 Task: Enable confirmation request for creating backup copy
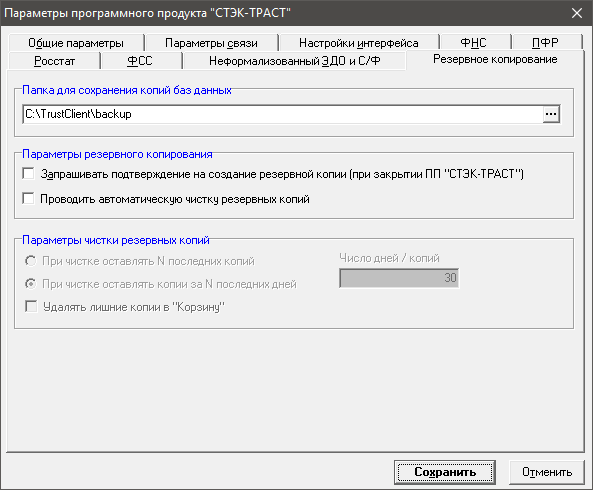click(28, 174)
